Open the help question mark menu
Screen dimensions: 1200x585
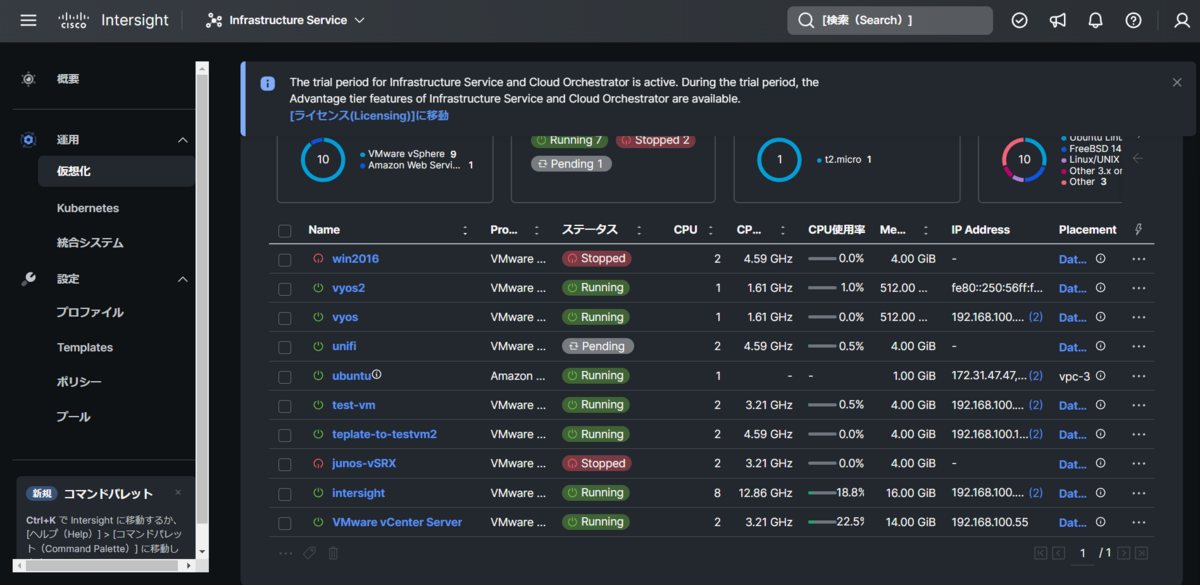(x=1133, y=20)
